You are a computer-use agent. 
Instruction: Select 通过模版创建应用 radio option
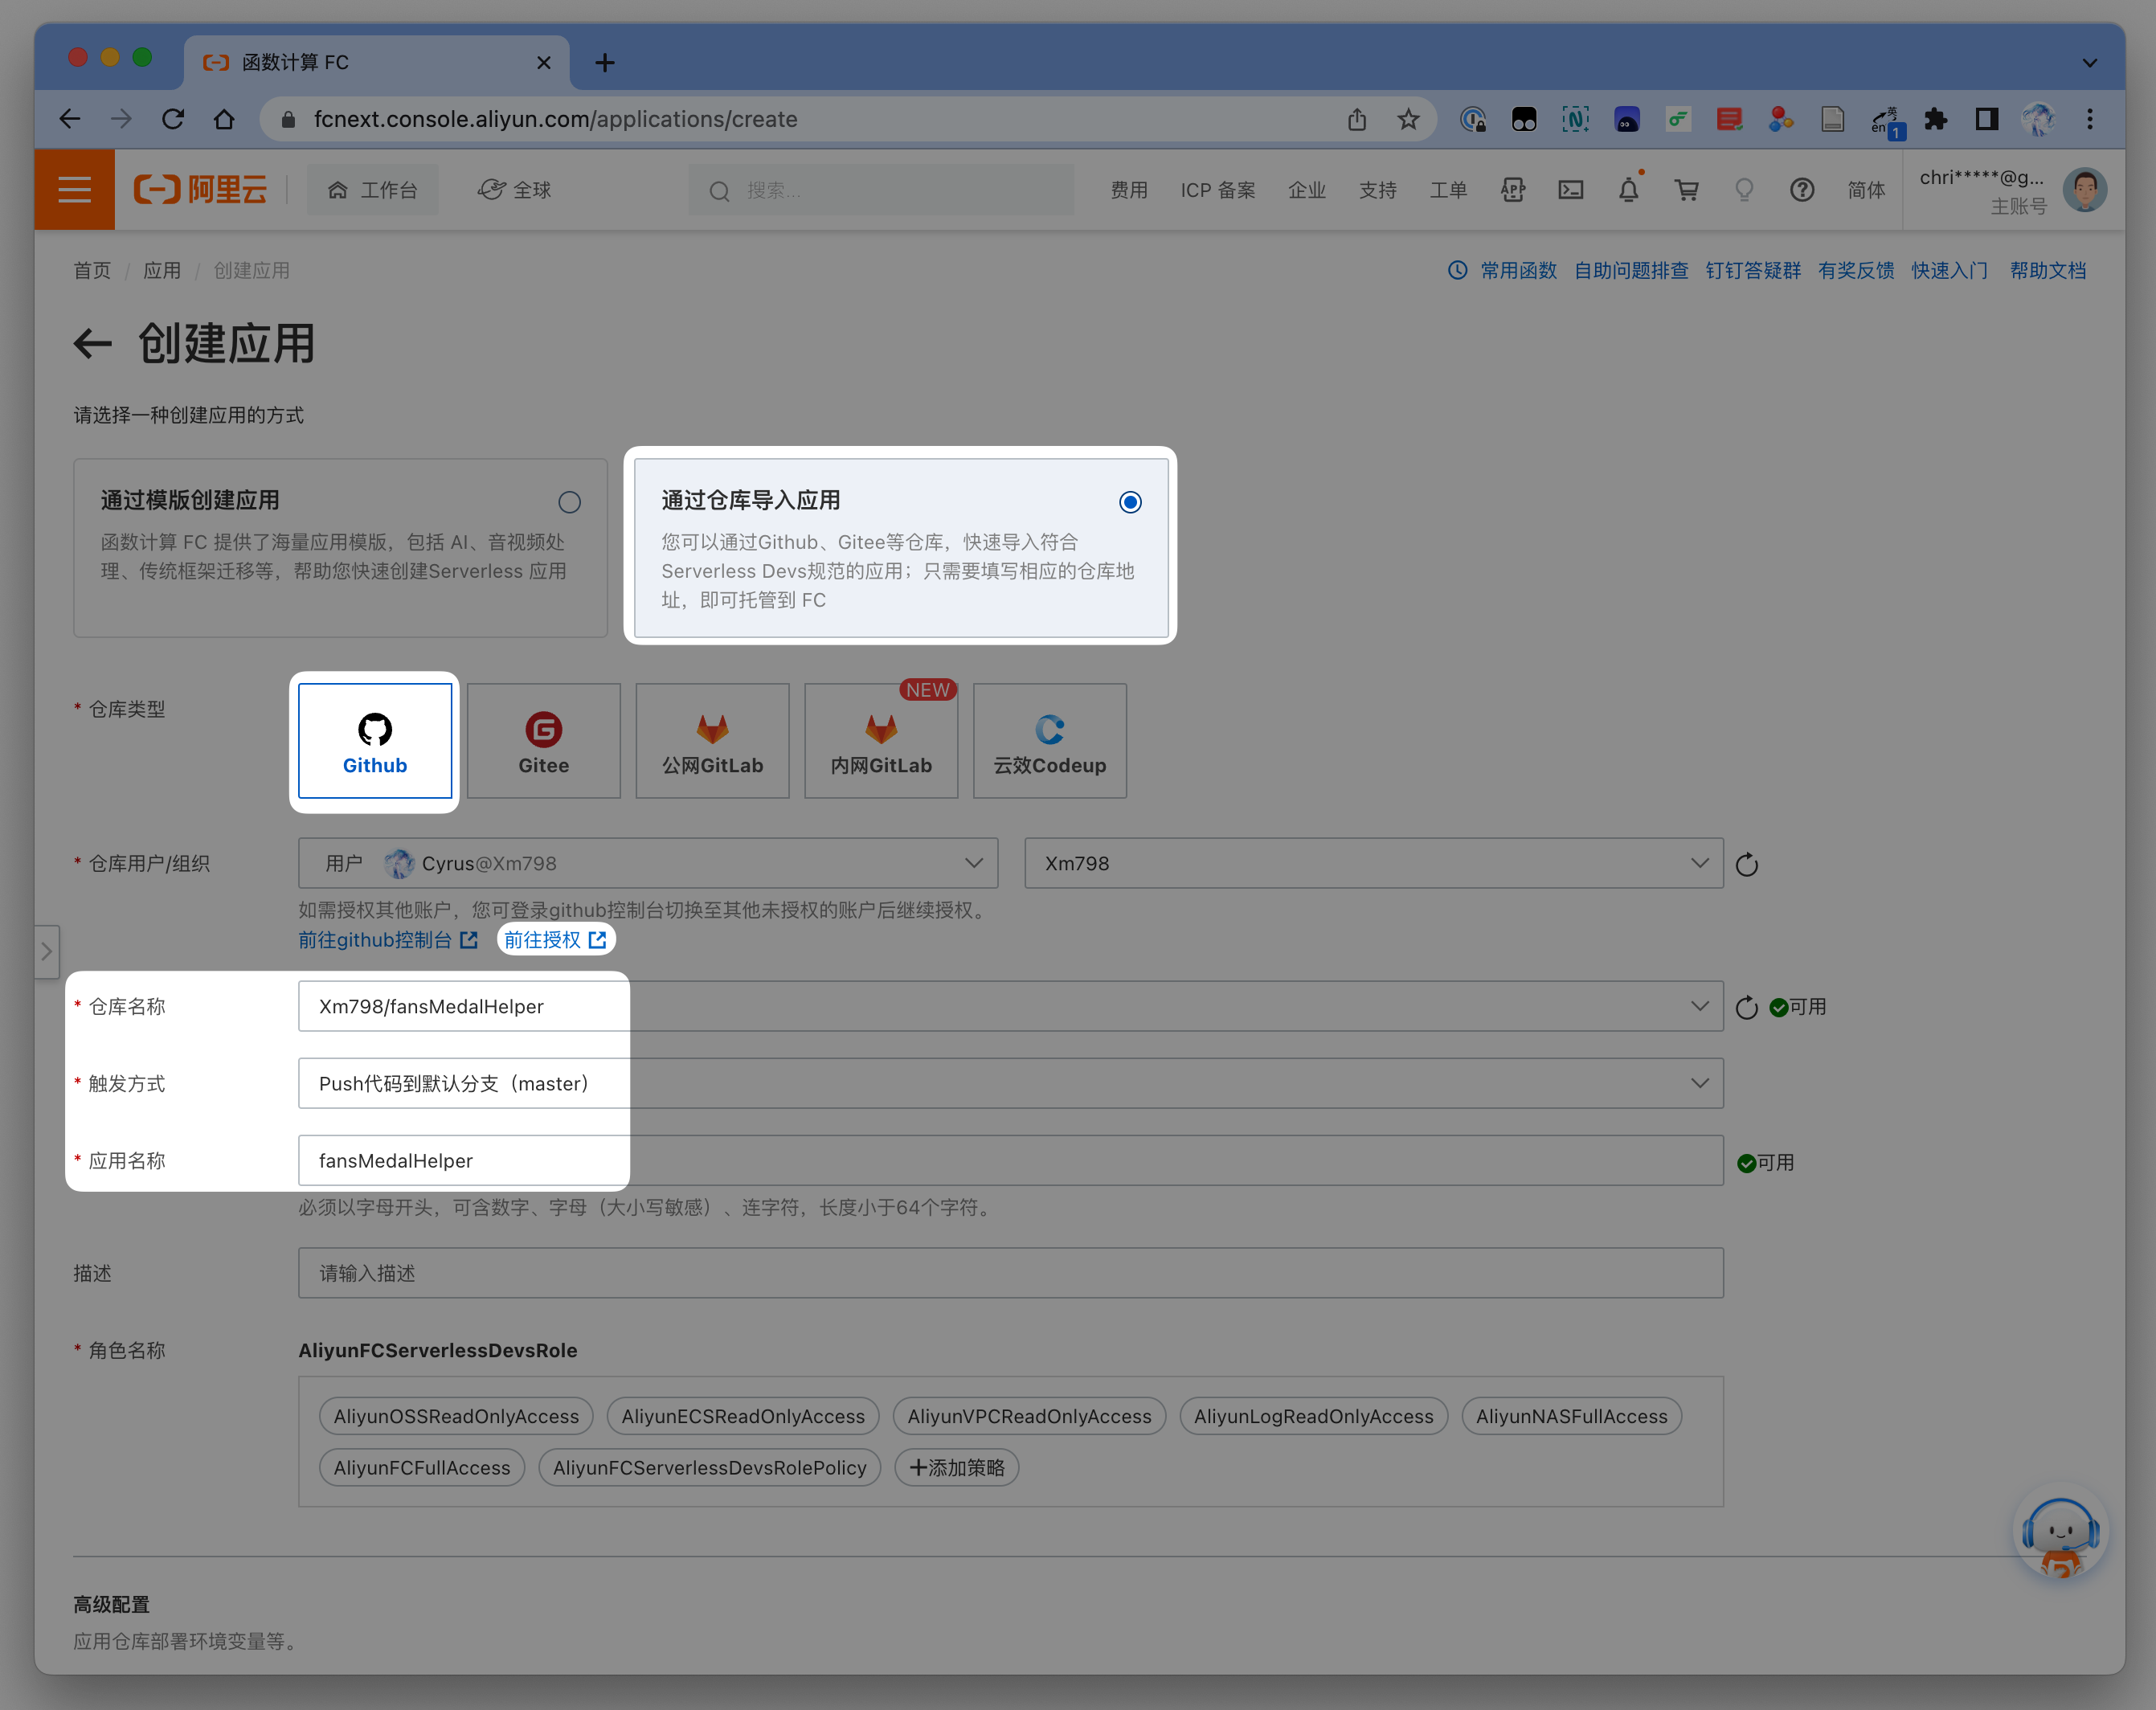tap(569, 502)
